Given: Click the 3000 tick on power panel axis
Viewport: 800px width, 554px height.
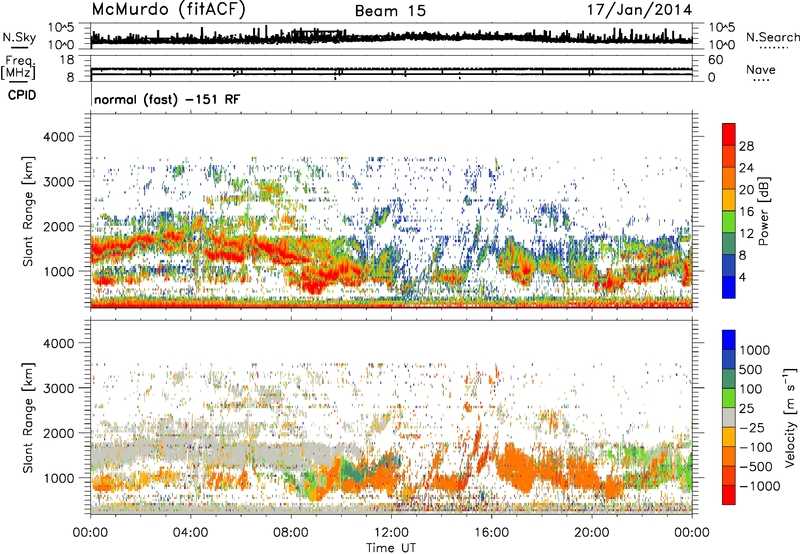Looking at the screenshot, I should pyautogui.click(x=59, y=182).
